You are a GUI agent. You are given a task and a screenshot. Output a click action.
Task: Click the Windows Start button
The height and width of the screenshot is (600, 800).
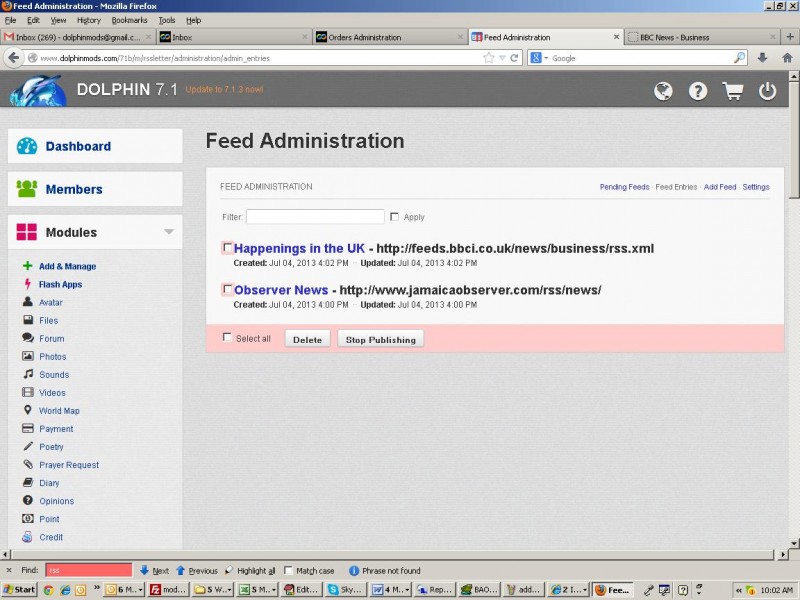coord(19,589)
